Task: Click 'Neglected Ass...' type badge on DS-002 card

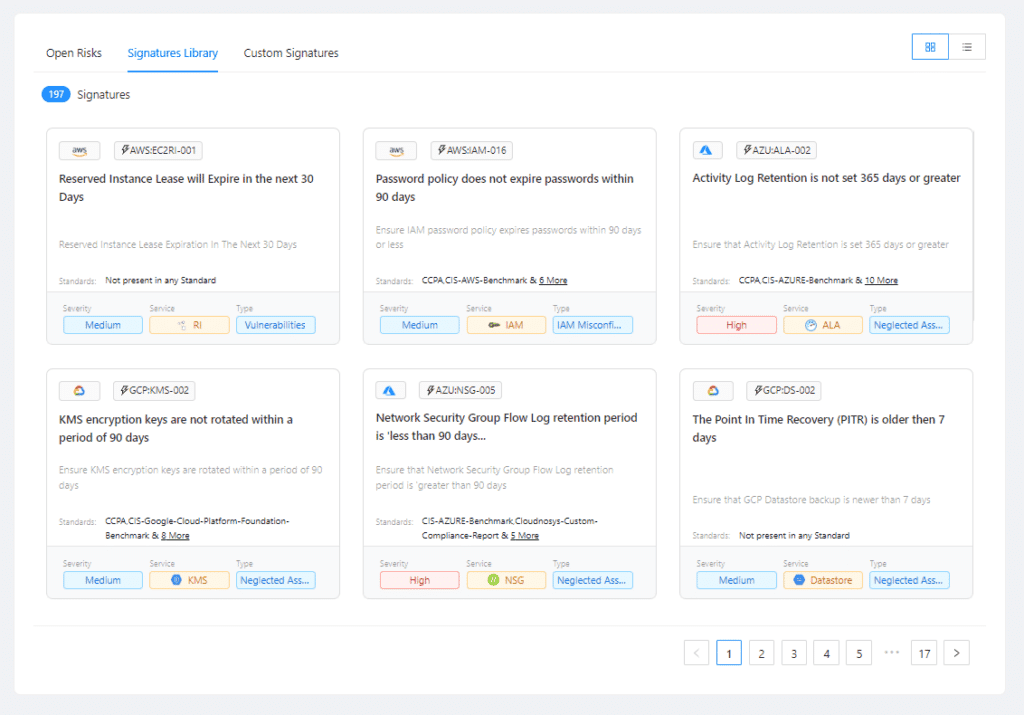Action: click(909, 580)
